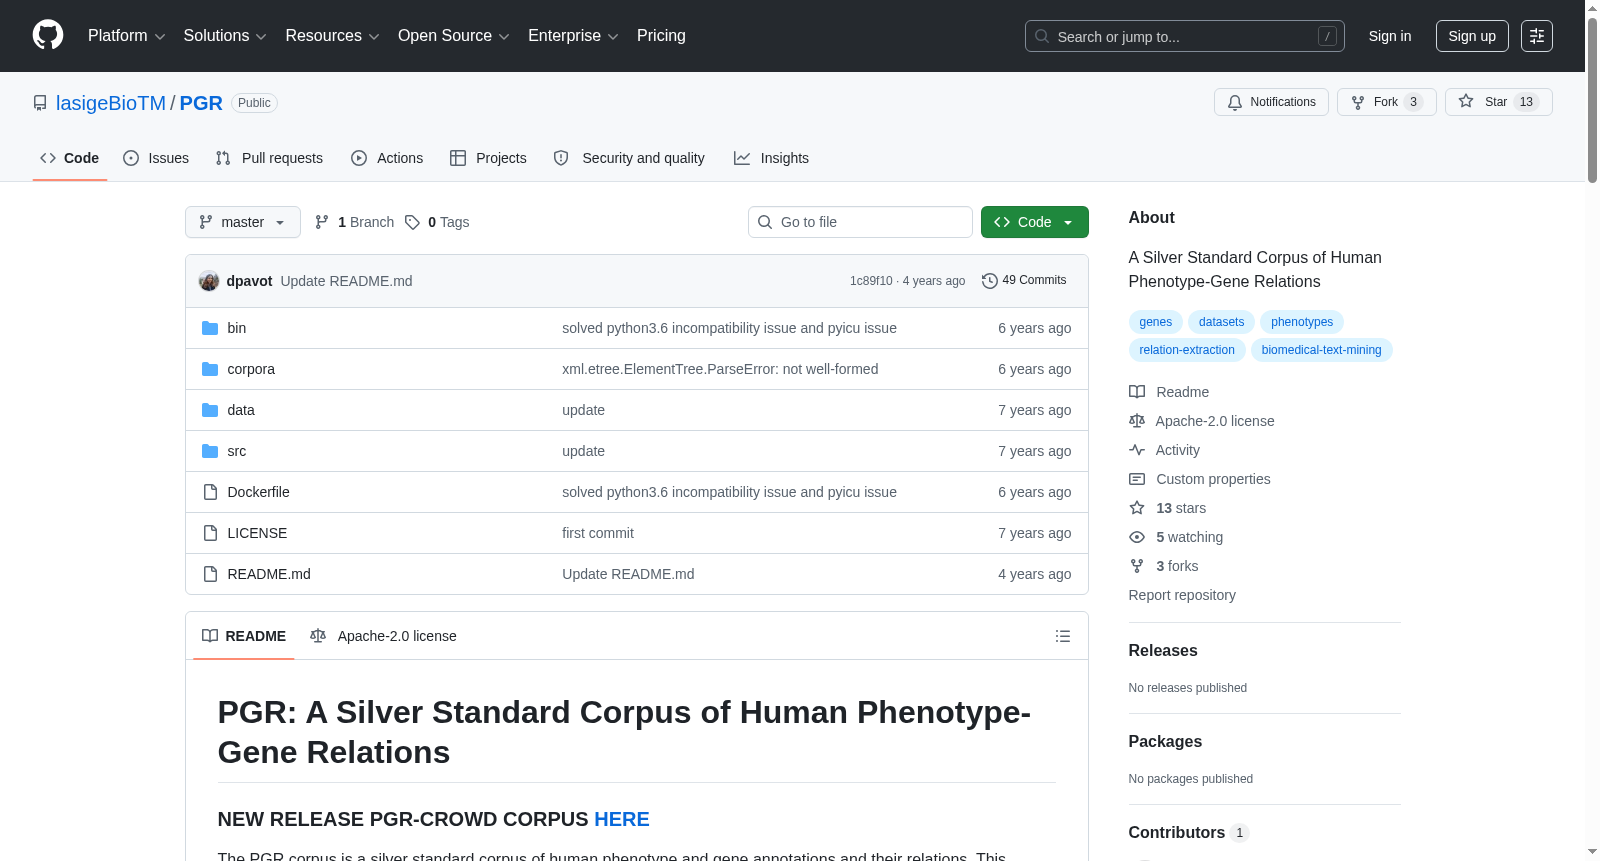Open the lasigeBioTM owner link
This screenshot has height=861, width=1600.
pos(111,103)
